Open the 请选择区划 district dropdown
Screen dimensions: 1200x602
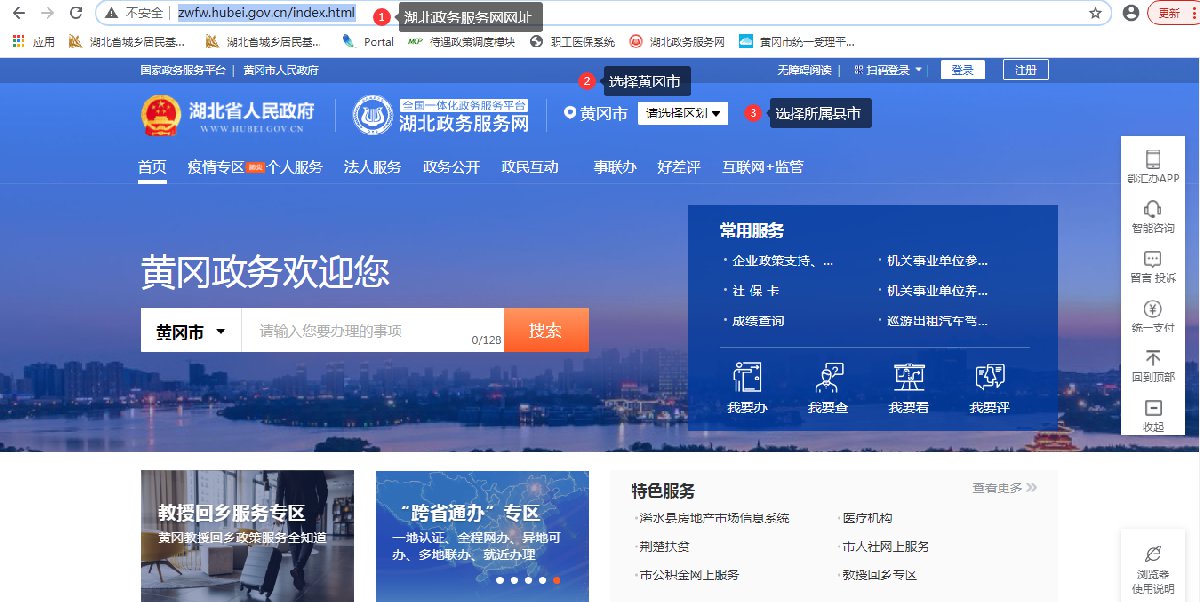[683, 114]
